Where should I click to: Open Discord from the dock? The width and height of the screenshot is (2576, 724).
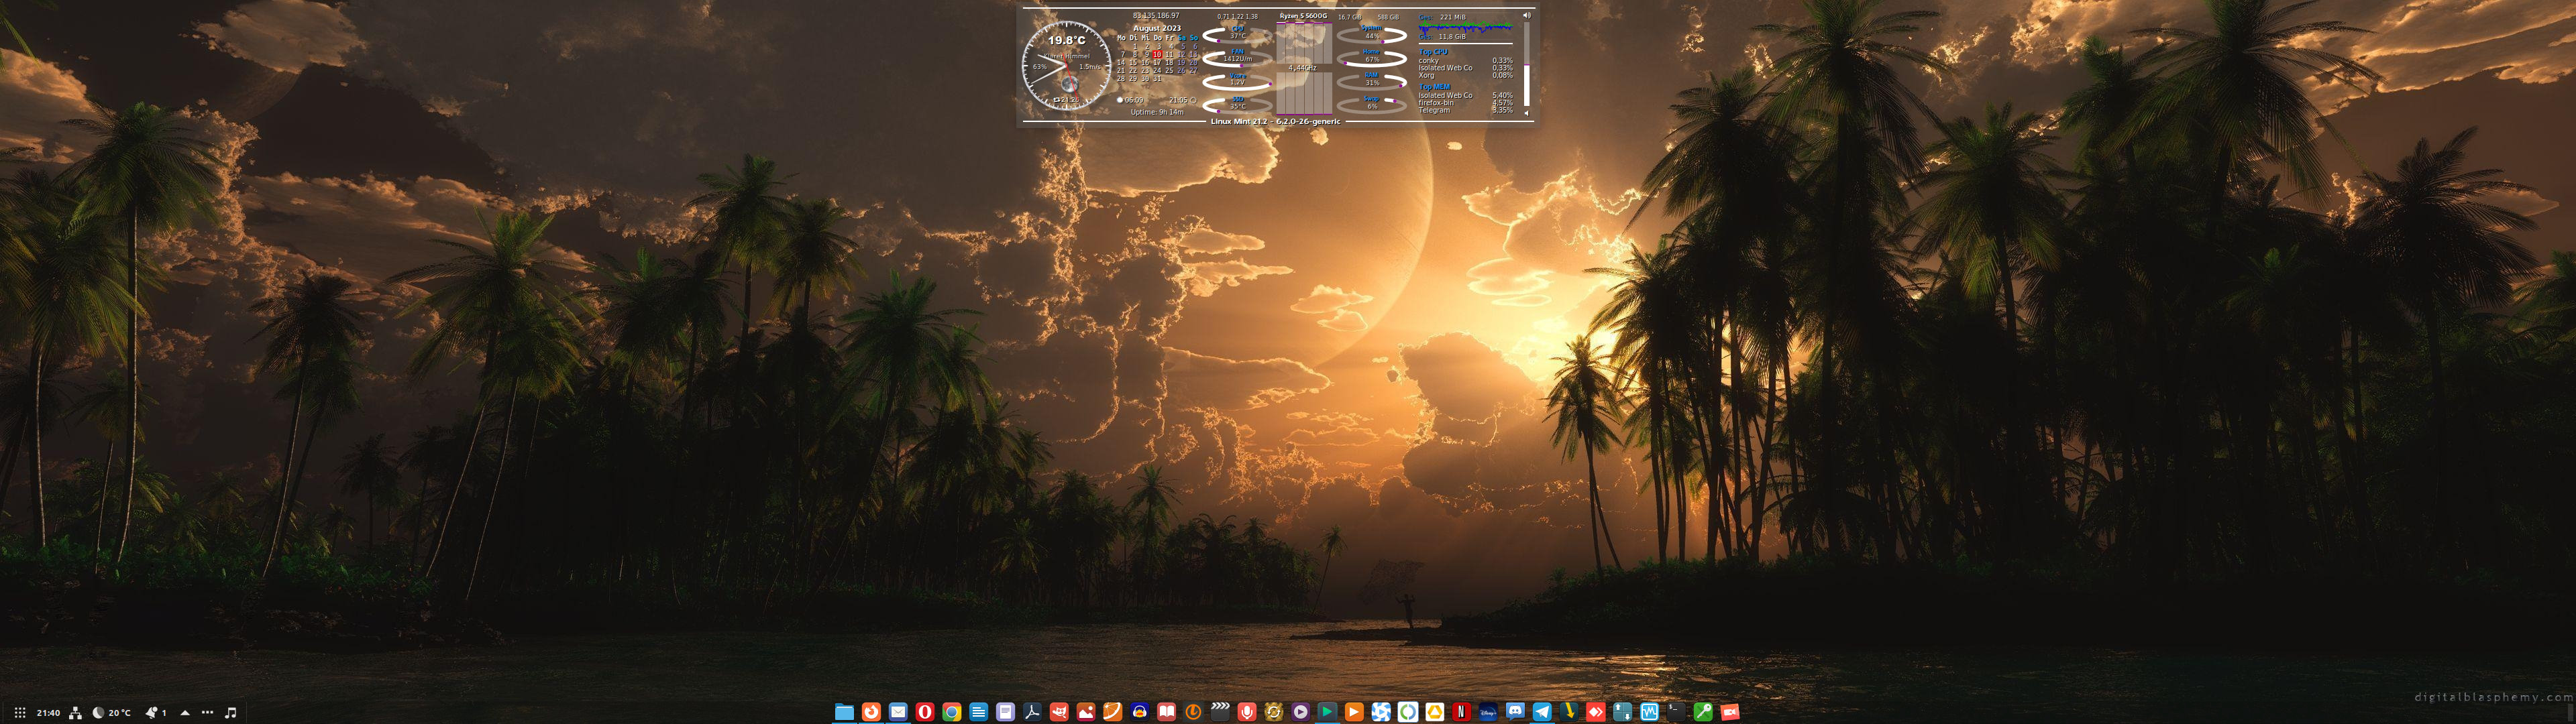[x=1515, y=712]
